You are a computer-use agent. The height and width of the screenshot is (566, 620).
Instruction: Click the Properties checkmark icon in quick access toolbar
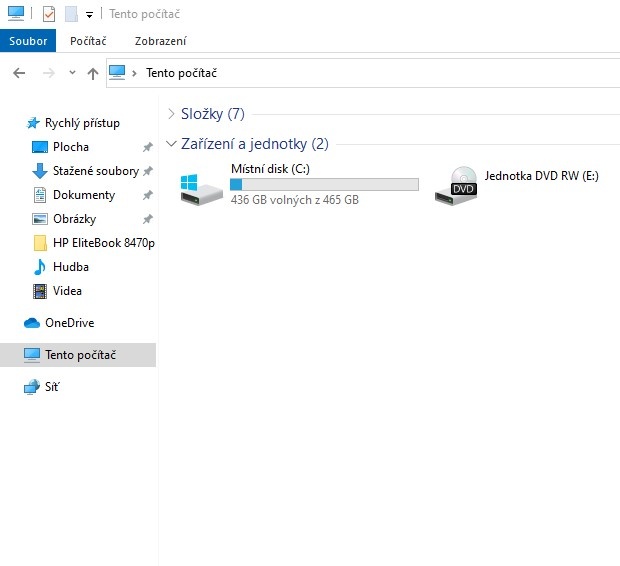coord(49,14)
